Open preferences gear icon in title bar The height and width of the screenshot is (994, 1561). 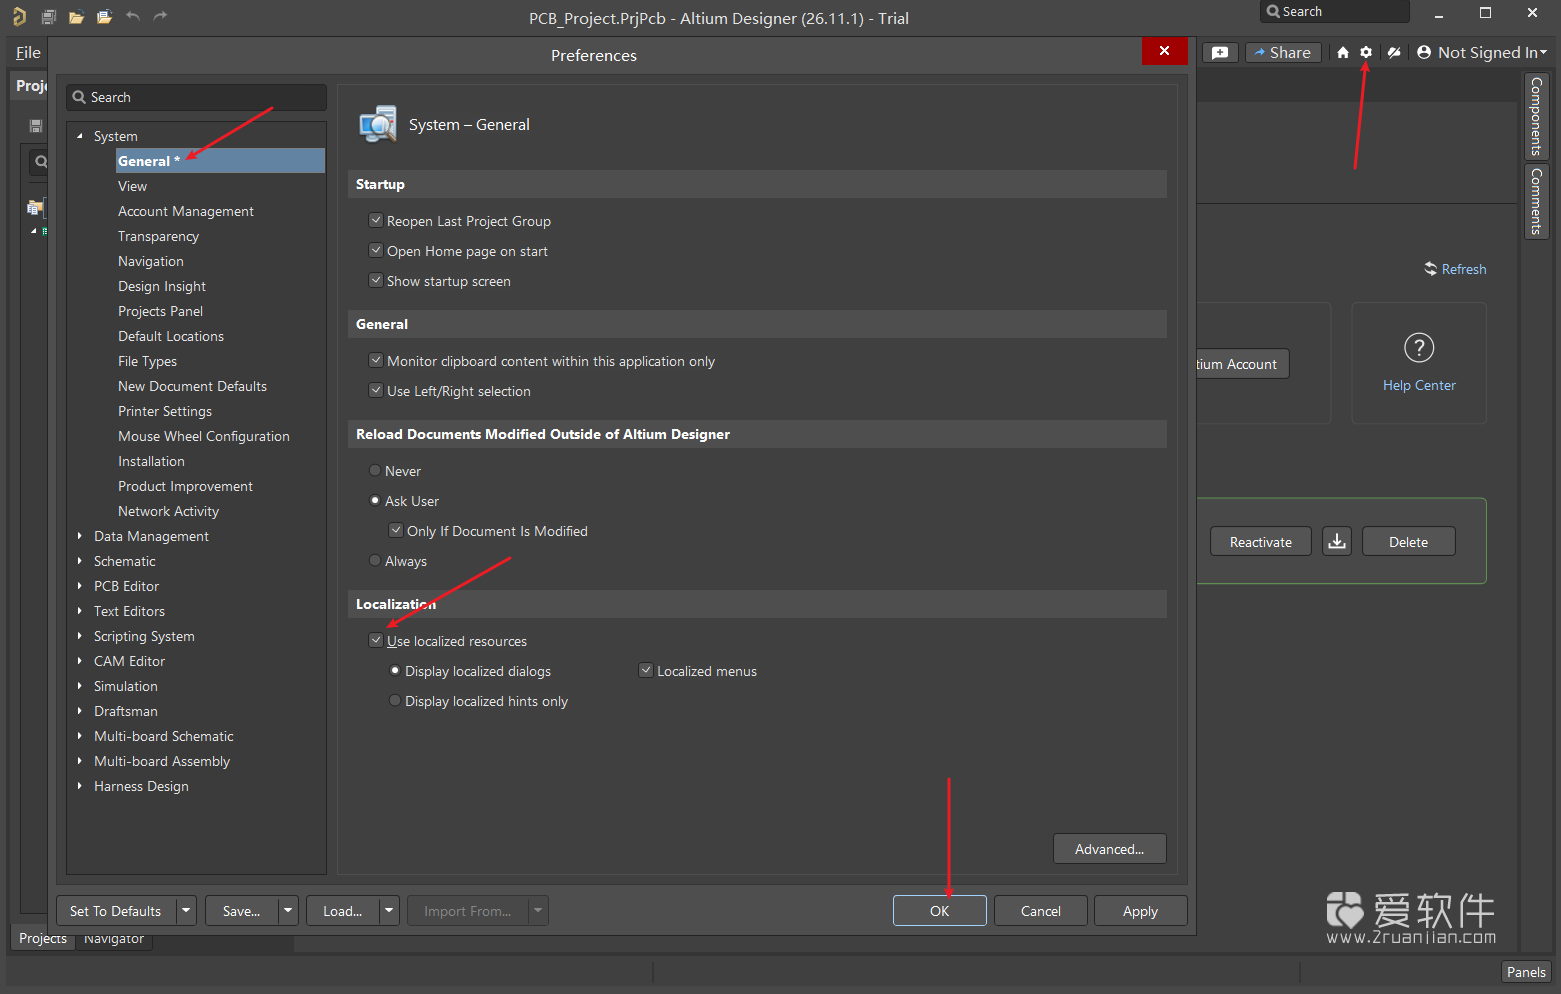(1366, 53)
